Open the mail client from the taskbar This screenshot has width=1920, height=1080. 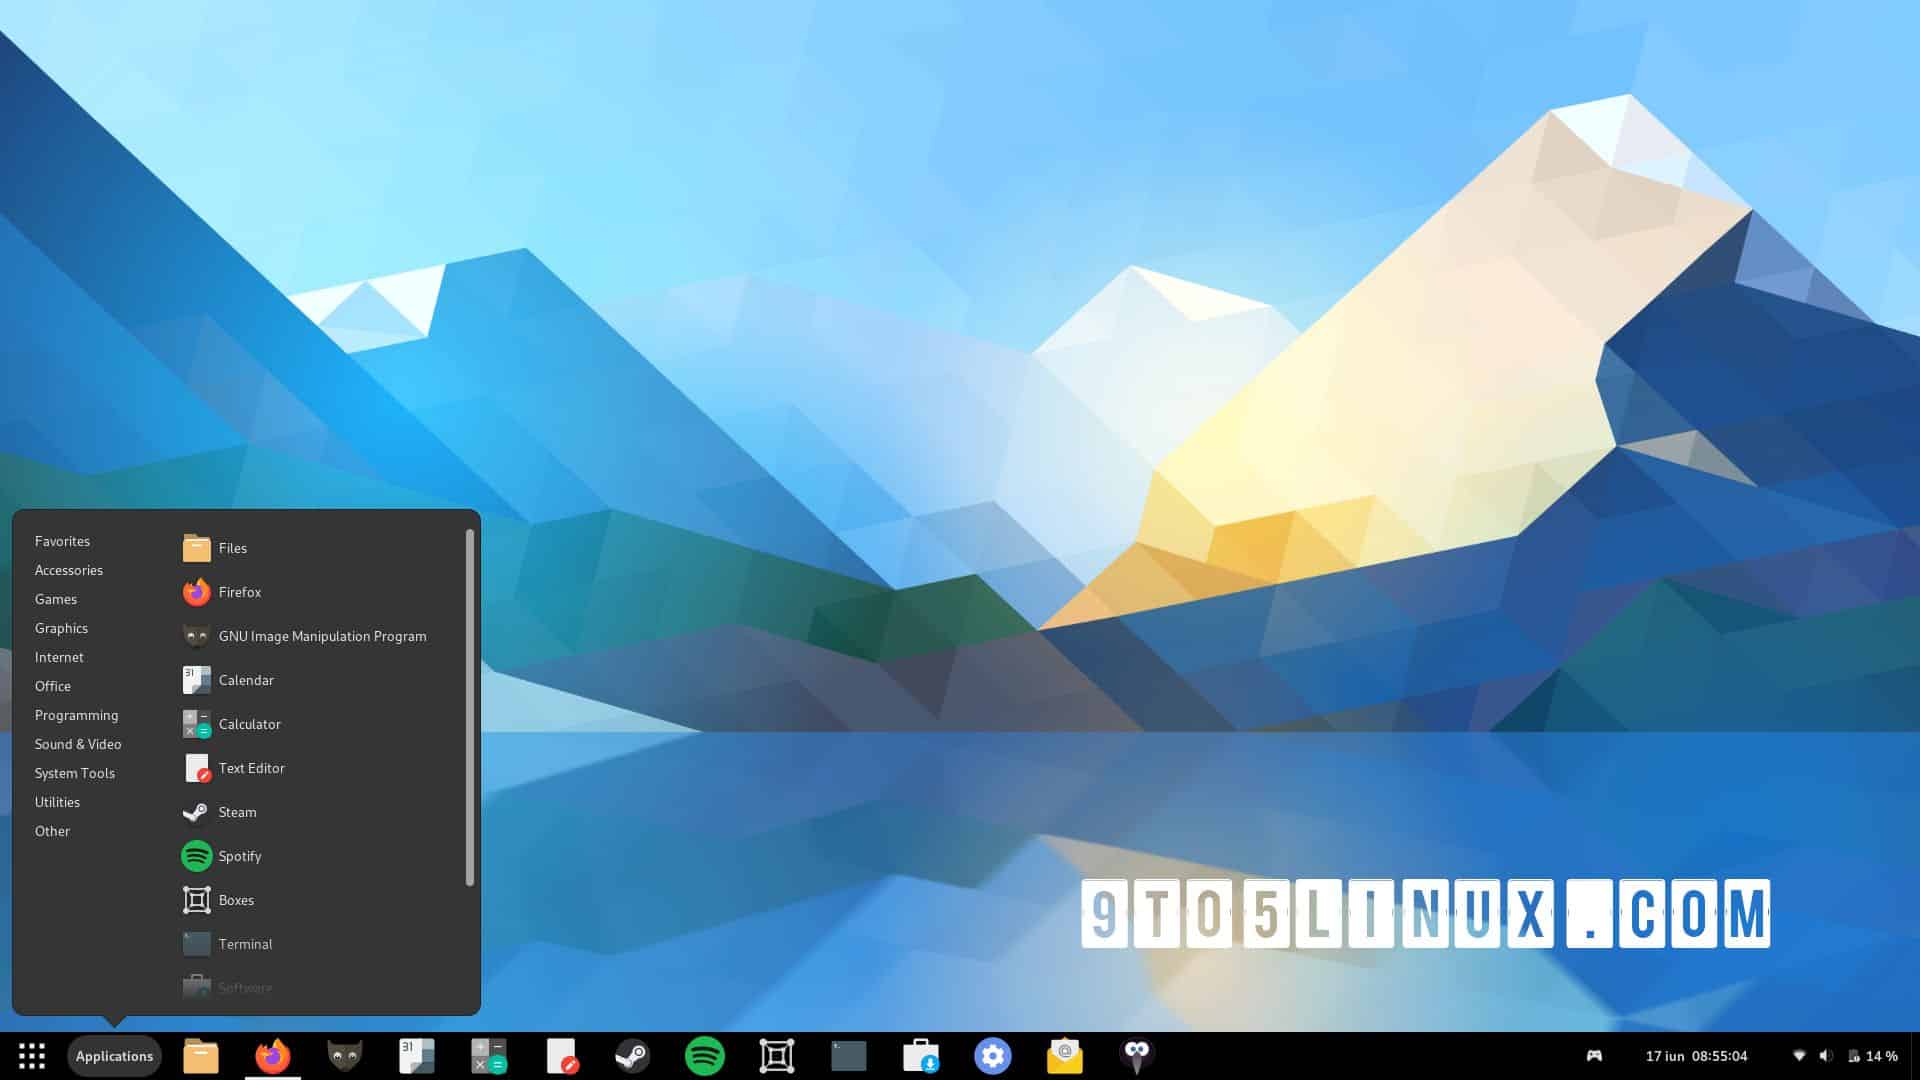(x=1063, y=1055)
